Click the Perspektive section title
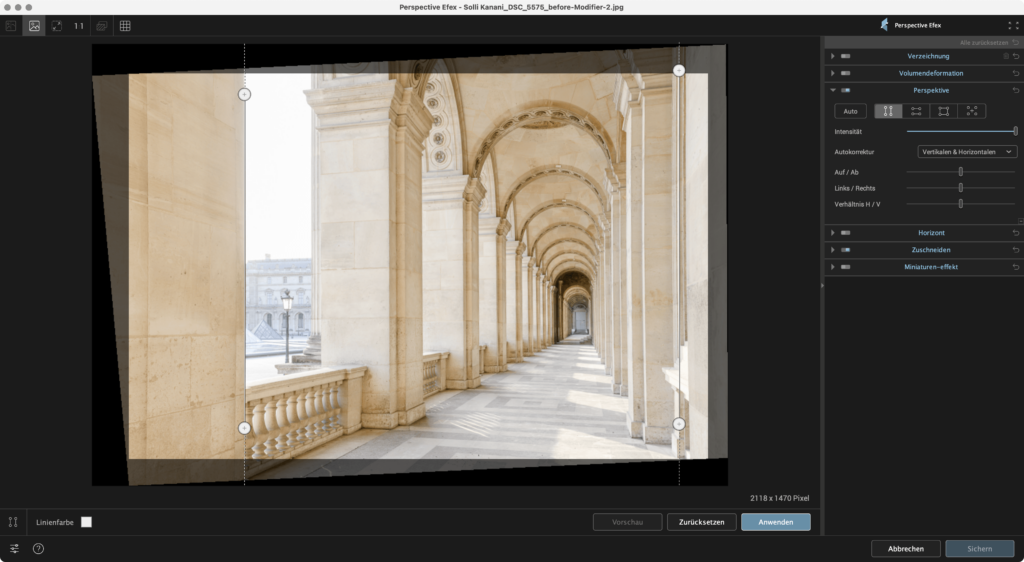 tap(931, 90)
